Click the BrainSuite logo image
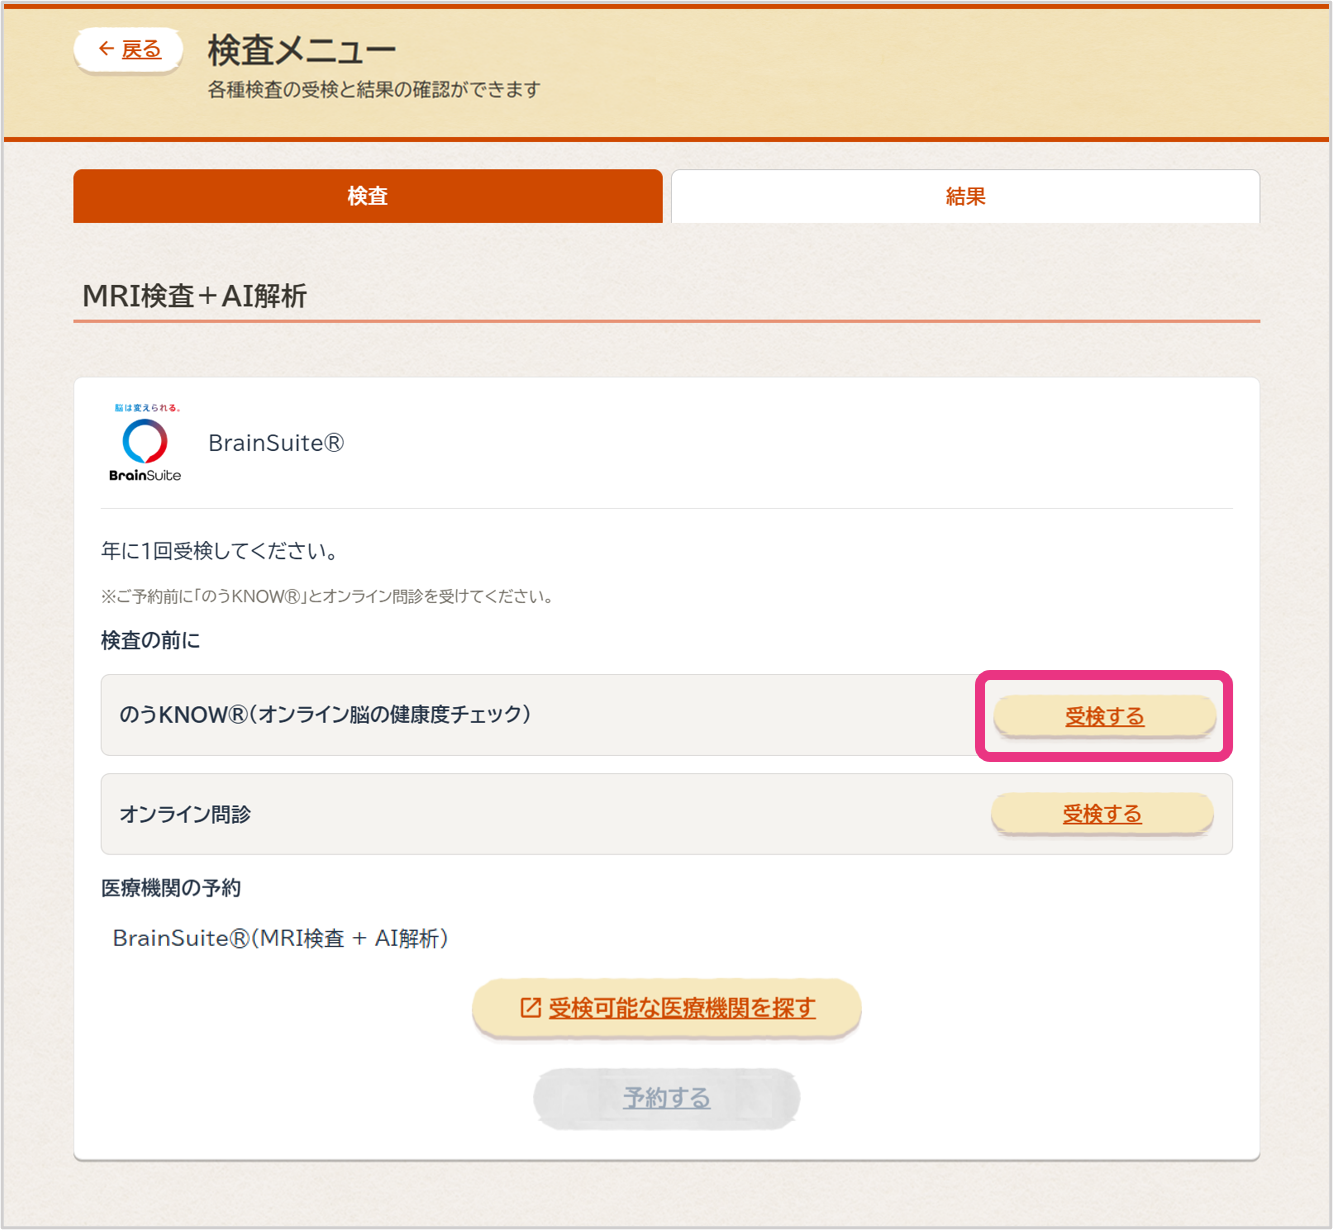Viewport: 1333px width, 1230px height. pyautogui.click(x=145, y=443)
